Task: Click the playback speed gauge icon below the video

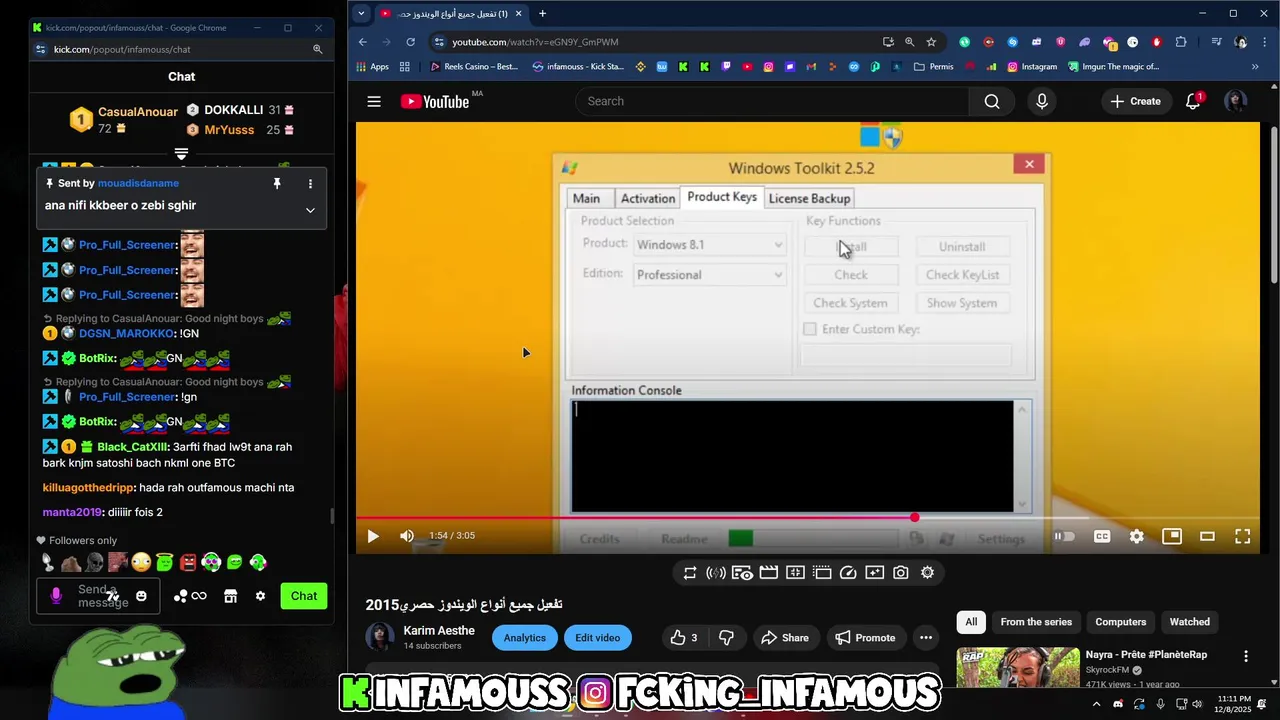Action: pos(848,573)
